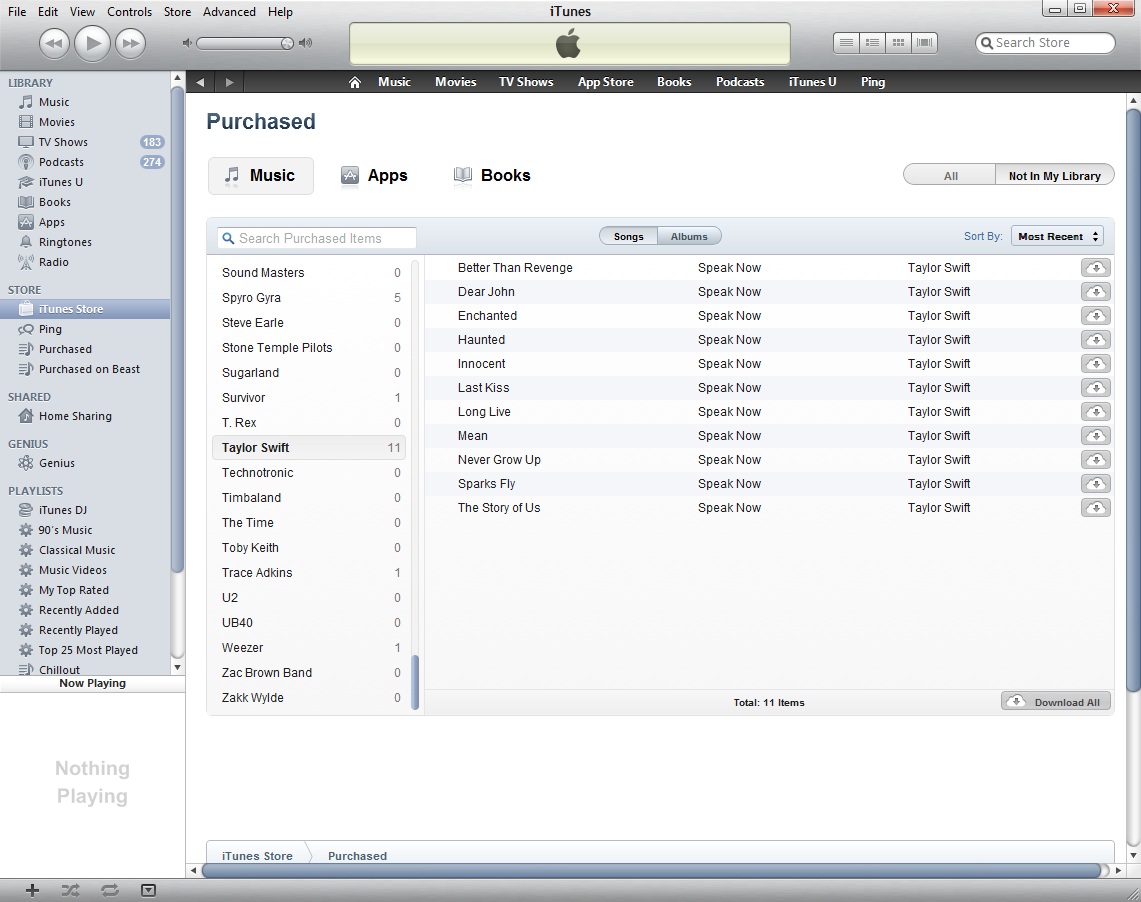The width and height of the screenshot is (1141, 902).
Task: Open Purchased on Beast playlist
Action: (x=89, y=369)
